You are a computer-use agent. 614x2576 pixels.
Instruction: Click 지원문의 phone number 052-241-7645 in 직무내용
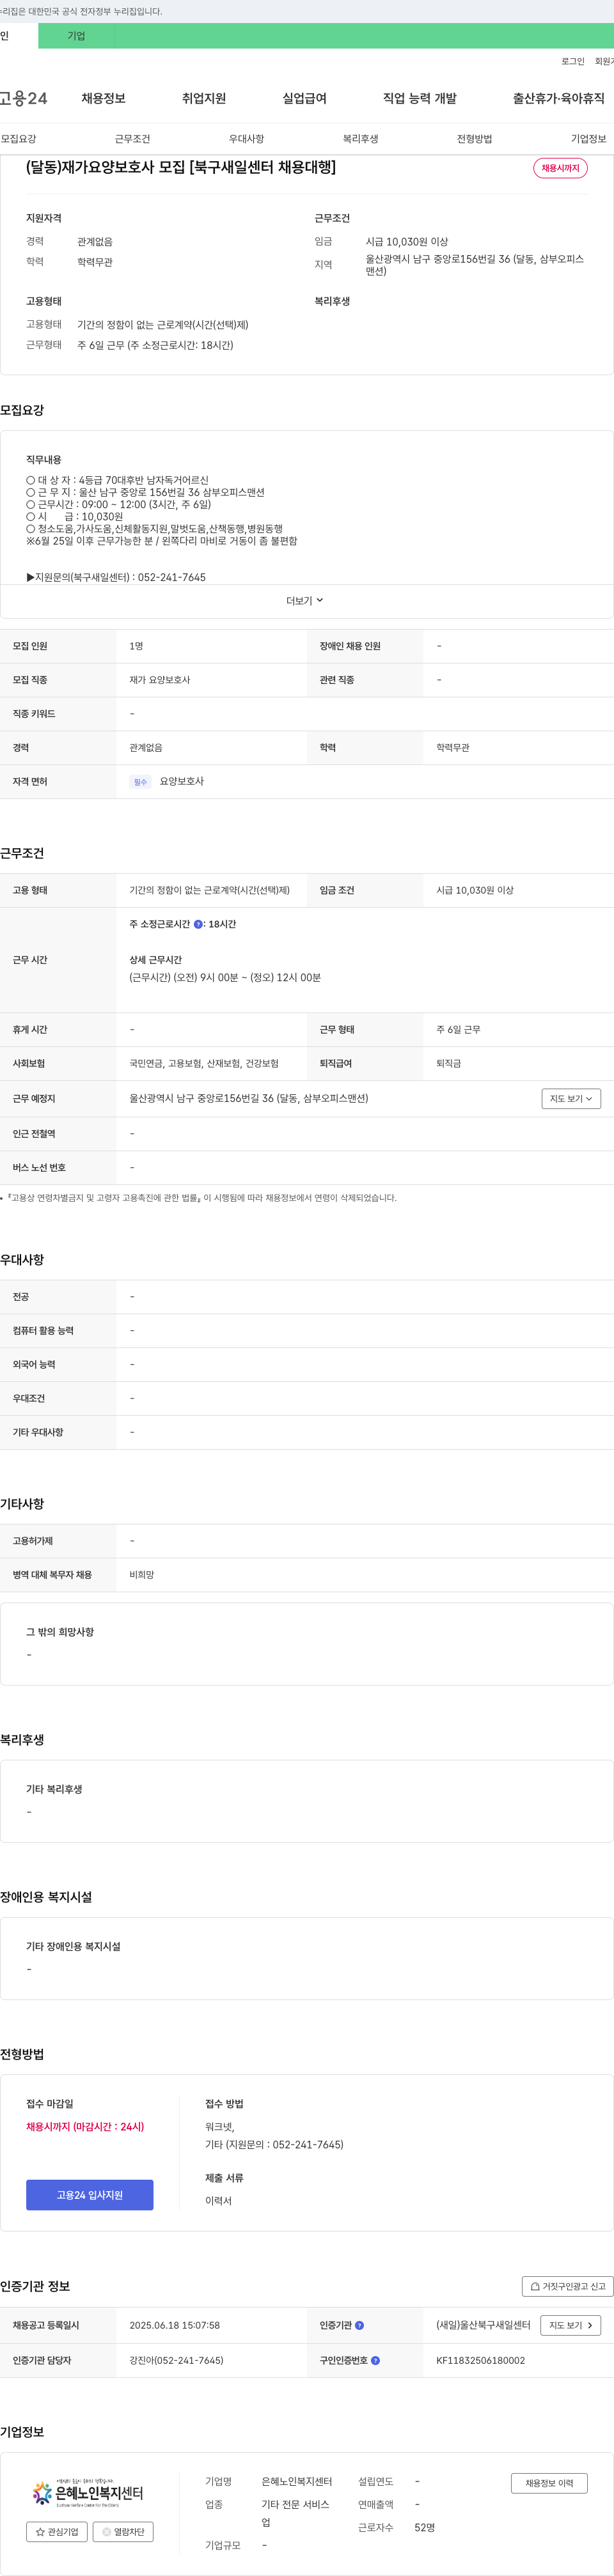click(171, 578)
